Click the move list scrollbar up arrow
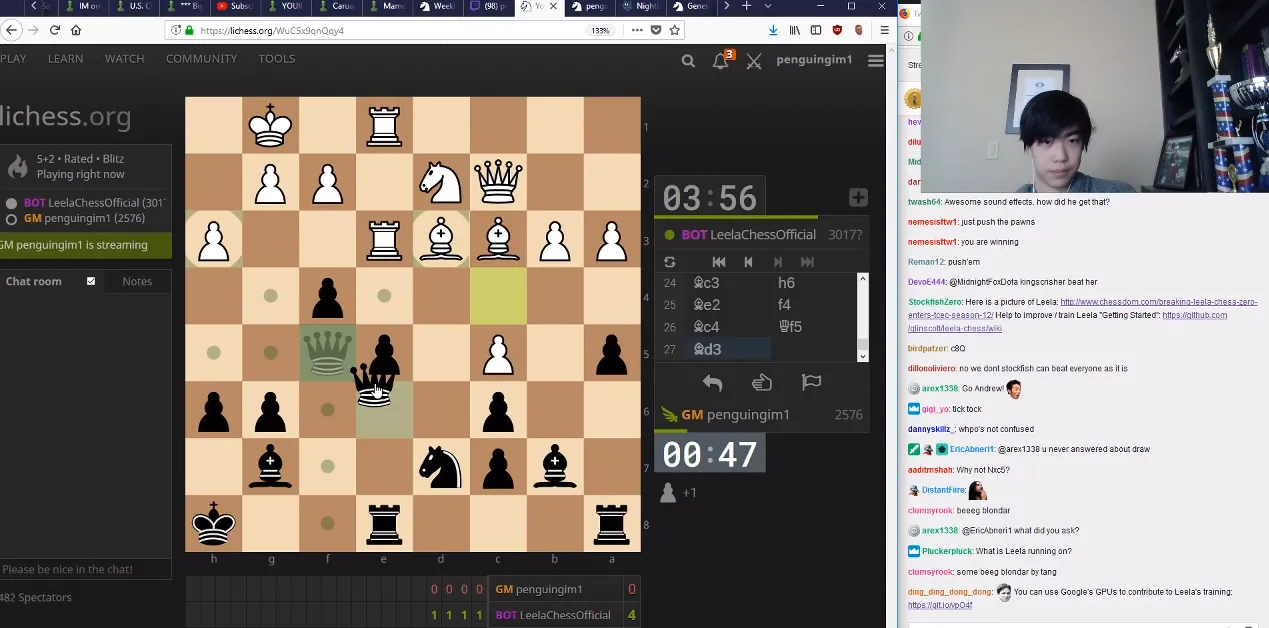The width and height of the screenshot is (1269, 628). pyautogui.click(x=863, y=277)
